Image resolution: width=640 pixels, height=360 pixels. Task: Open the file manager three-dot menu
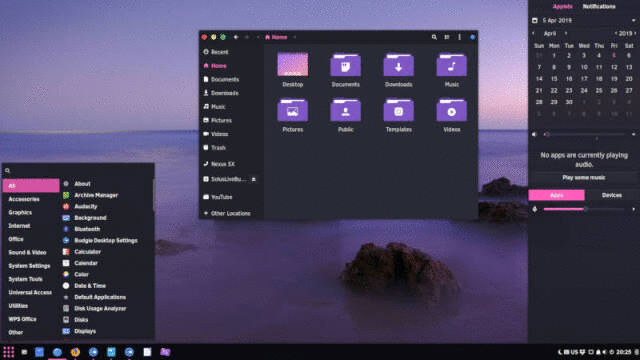(x=459, y=37)
